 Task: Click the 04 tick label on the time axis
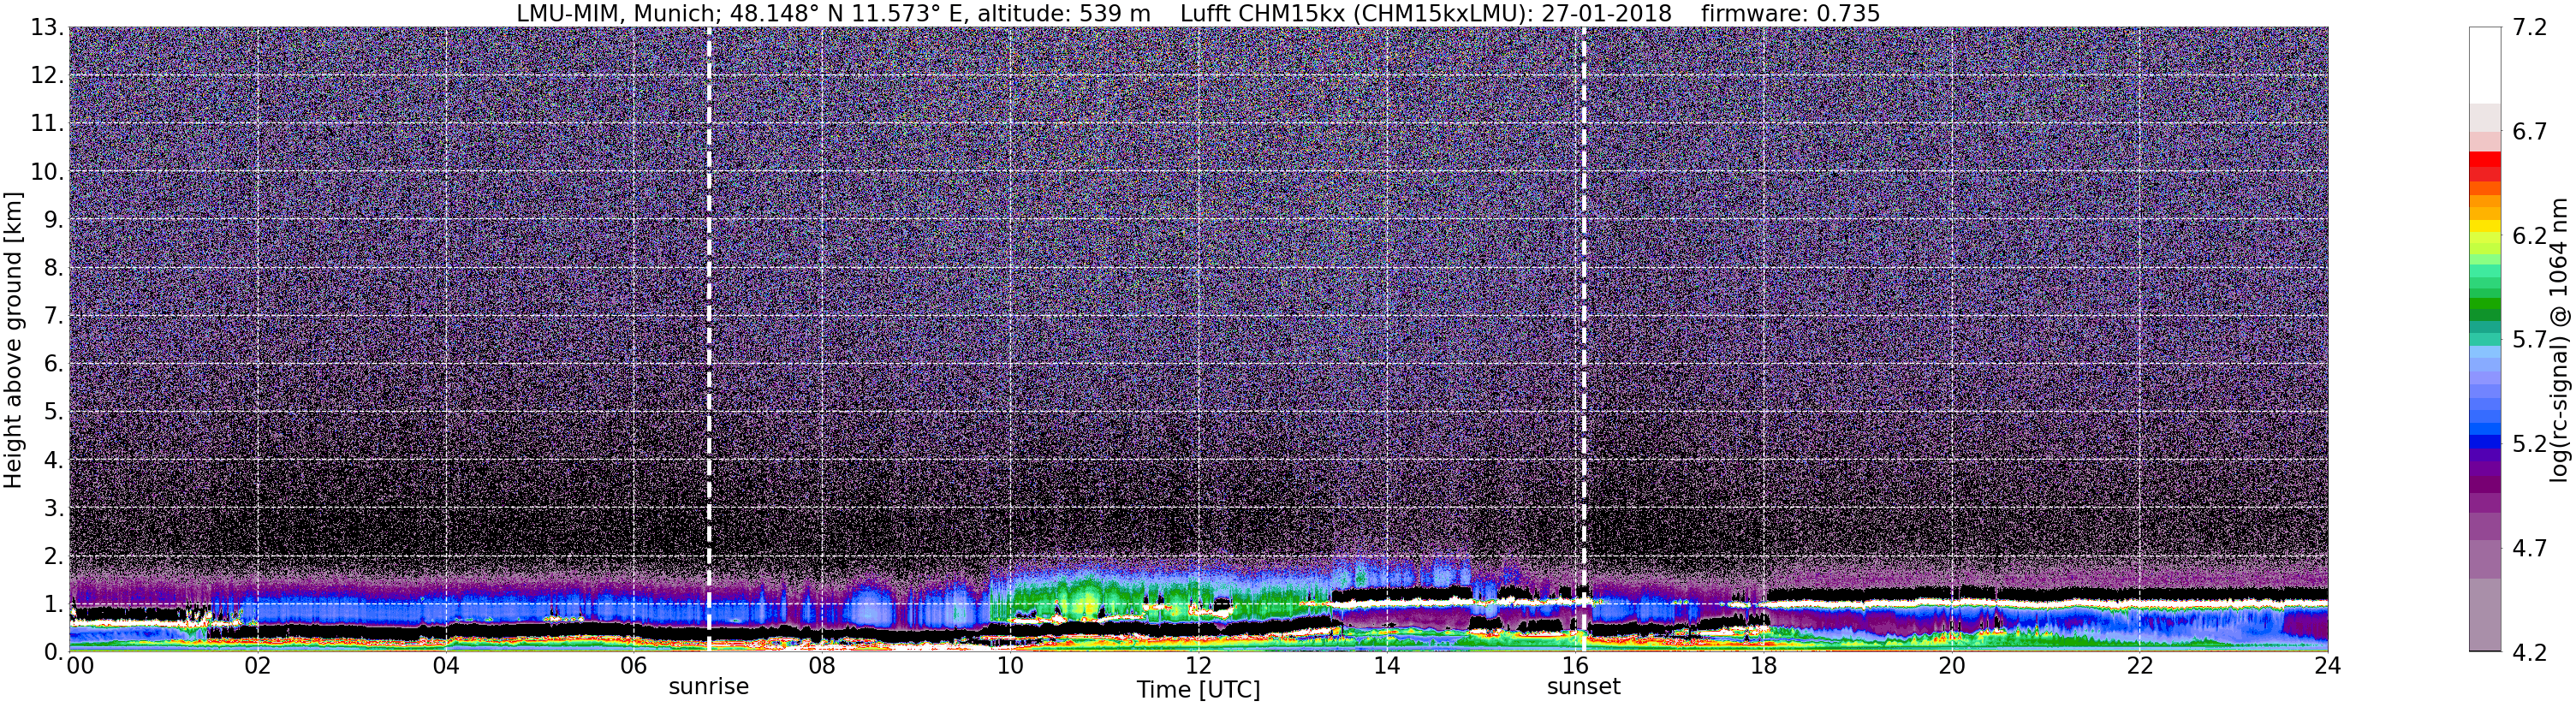[x=445, y=666]
